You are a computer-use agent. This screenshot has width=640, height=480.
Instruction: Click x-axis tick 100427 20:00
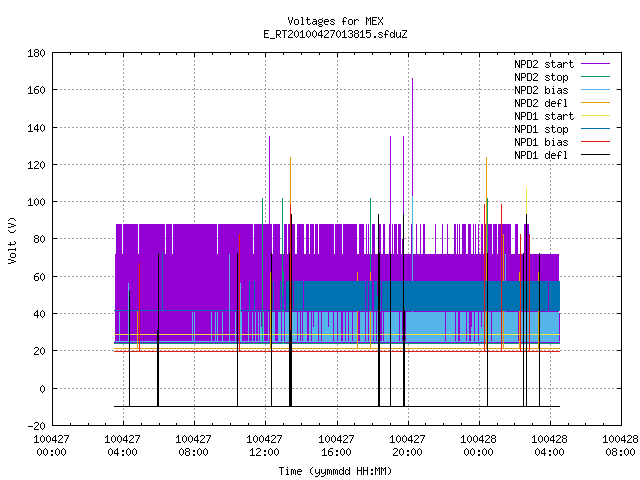[407, 446]
